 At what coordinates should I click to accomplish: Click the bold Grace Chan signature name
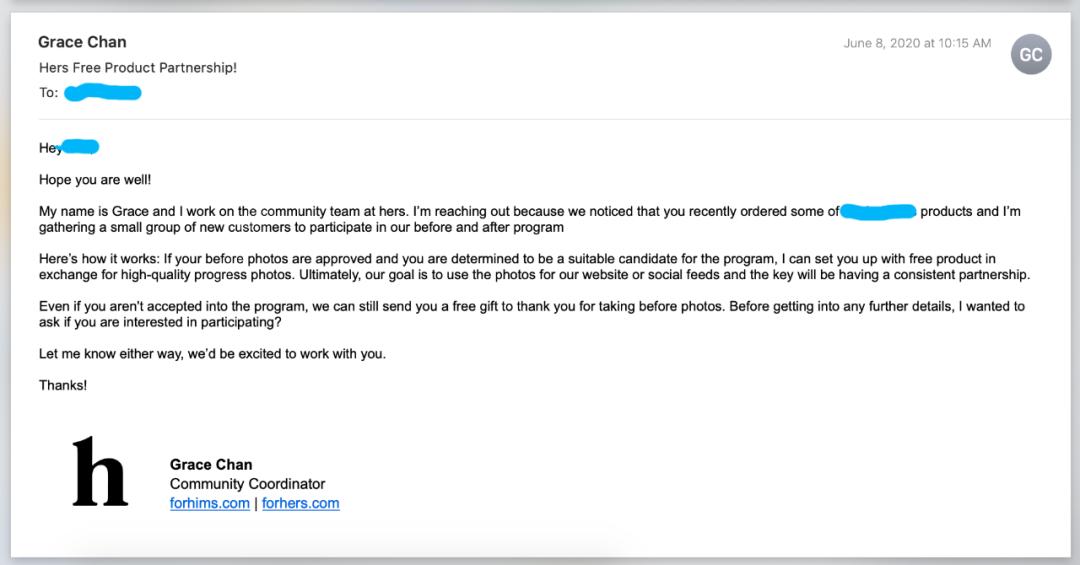[211, 464]
